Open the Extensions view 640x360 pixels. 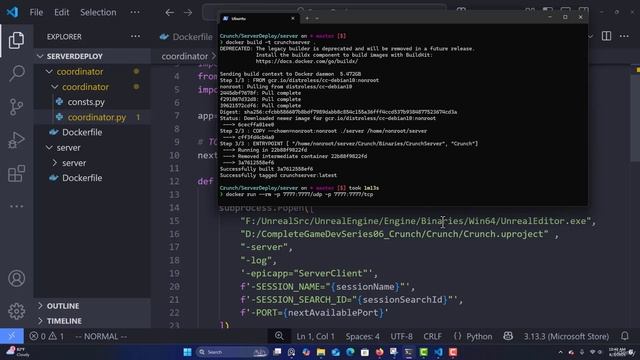16,173
